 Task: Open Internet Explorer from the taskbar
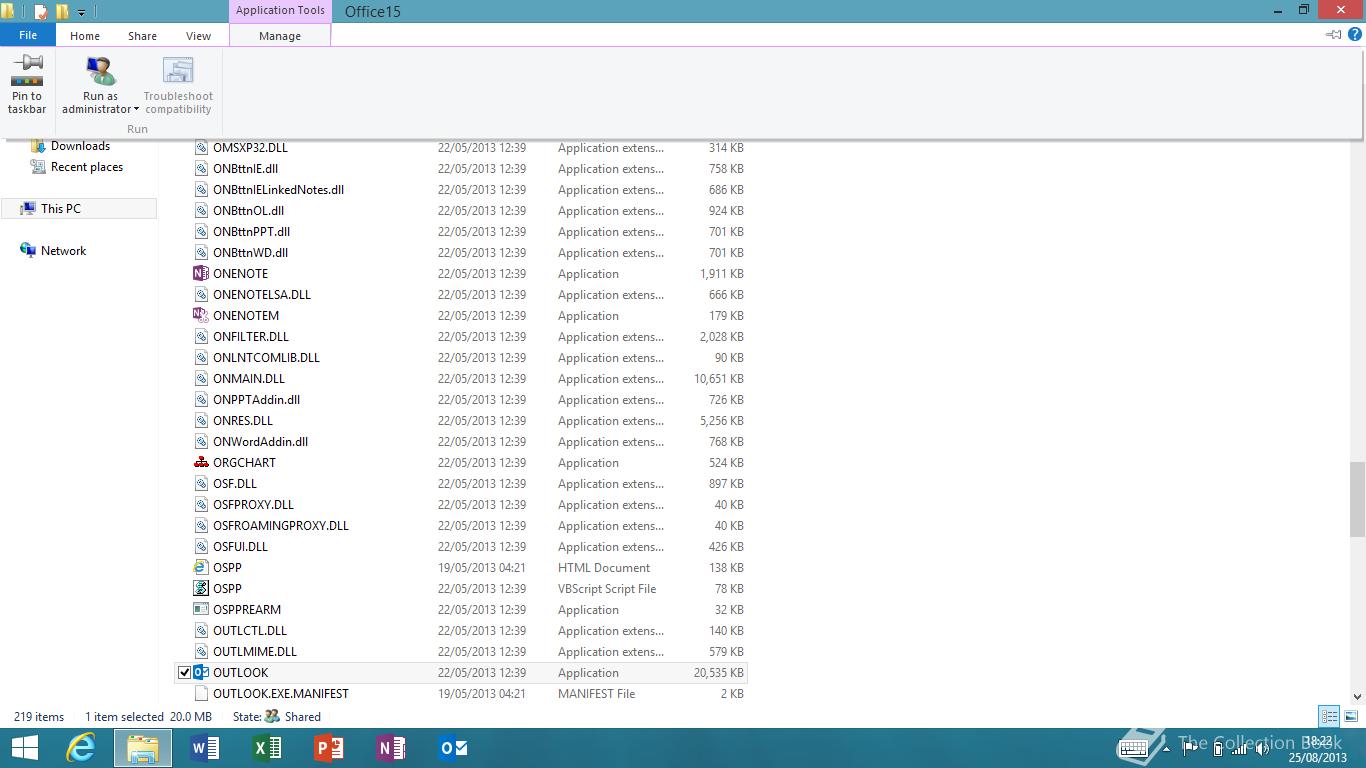click(80, 748)
